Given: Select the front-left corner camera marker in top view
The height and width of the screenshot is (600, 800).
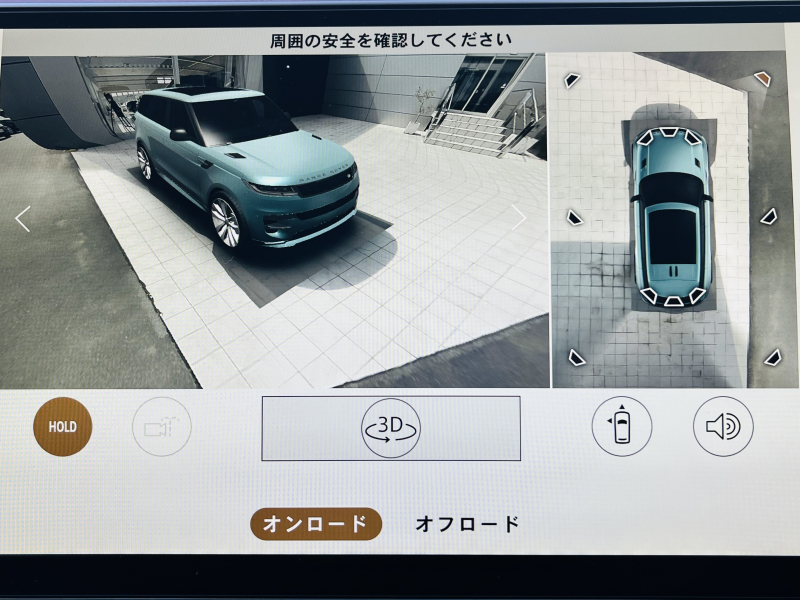Looking at the screenshot, I should coord(572,80).
